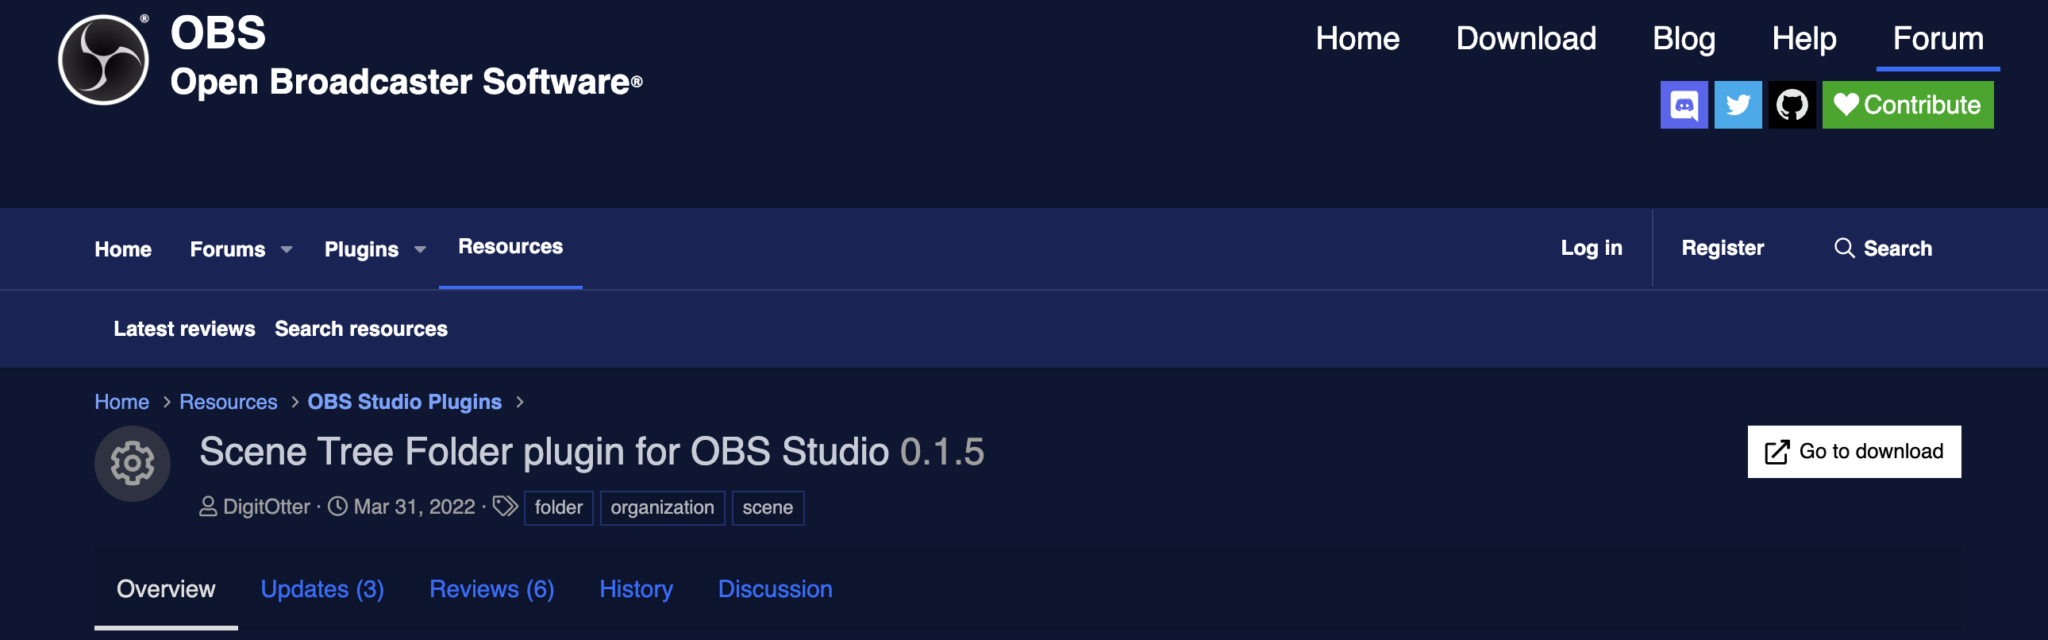
Task: Expand the Plugins dropdown arrow
Action: point(420,250)
